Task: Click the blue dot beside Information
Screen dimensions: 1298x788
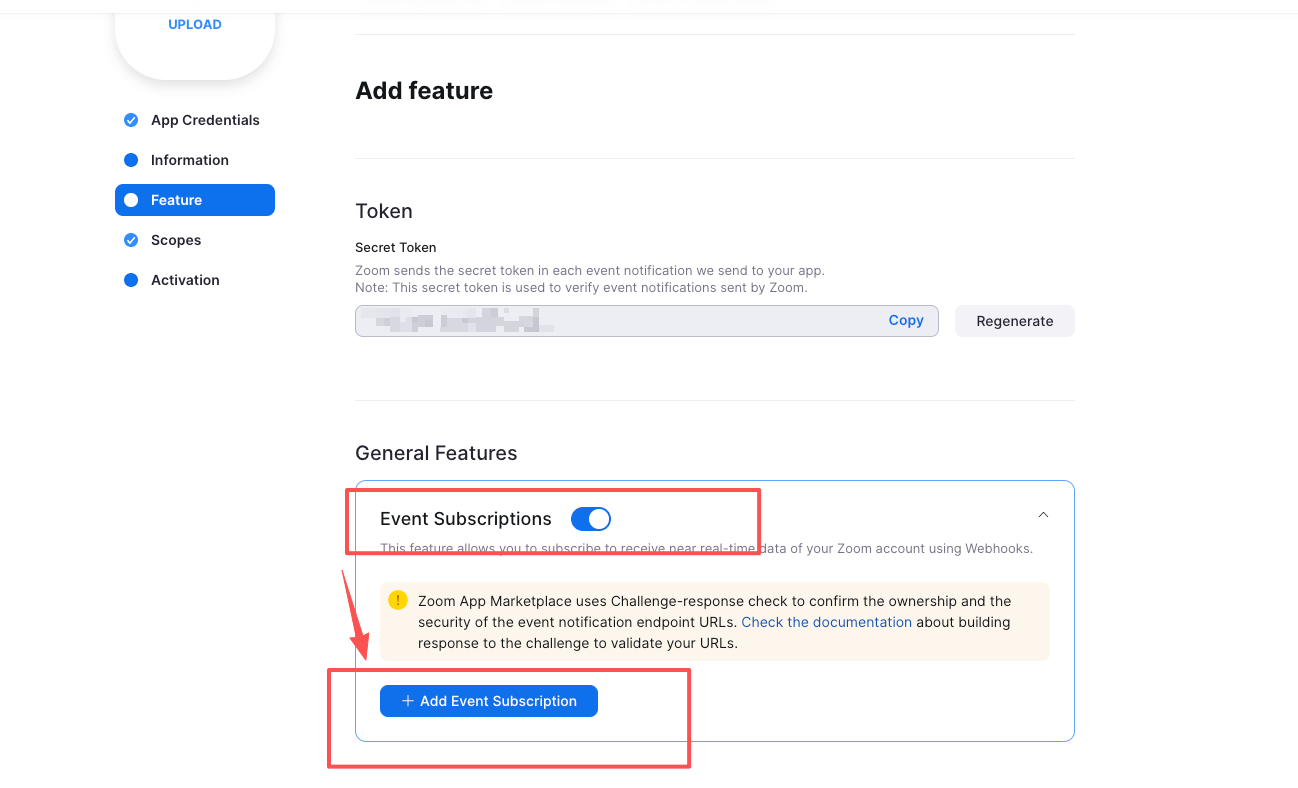Action: point(131,160)
